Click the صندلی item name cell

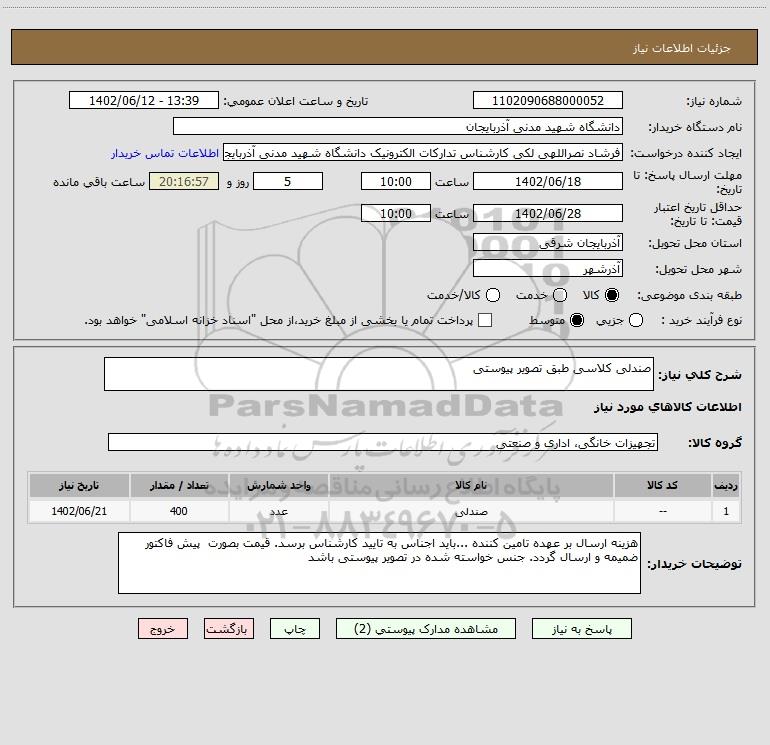click(x=471, y=511)
